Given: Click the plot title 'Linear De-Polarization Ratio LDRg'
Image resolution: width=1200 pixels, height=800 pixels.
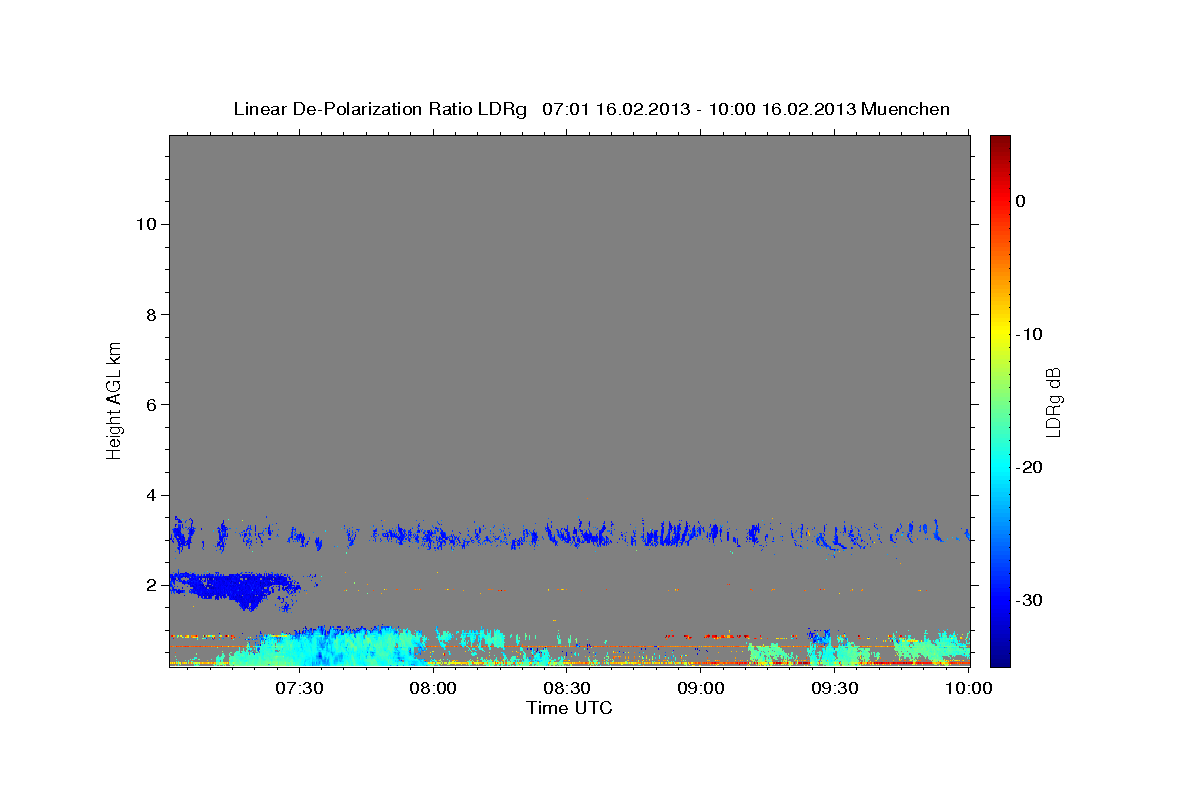Looking at the screenshot, I should (x=380, y=109).
